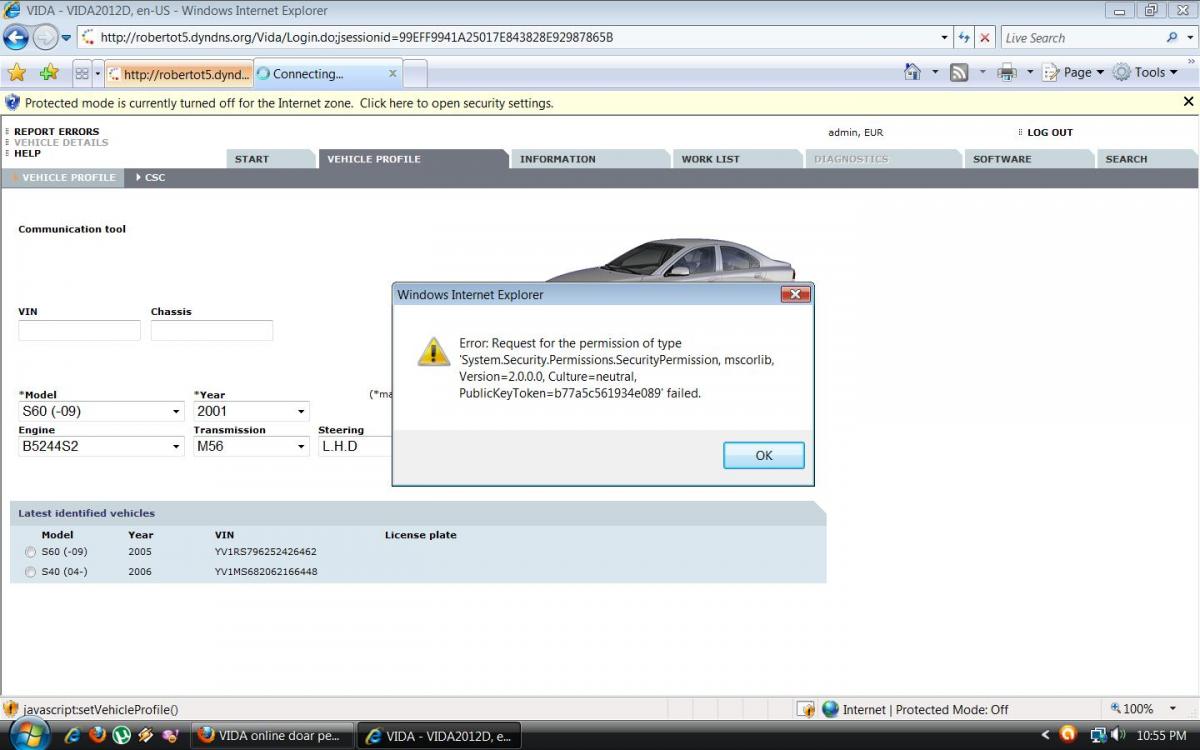Open the Favorites Center star icon

17,73
